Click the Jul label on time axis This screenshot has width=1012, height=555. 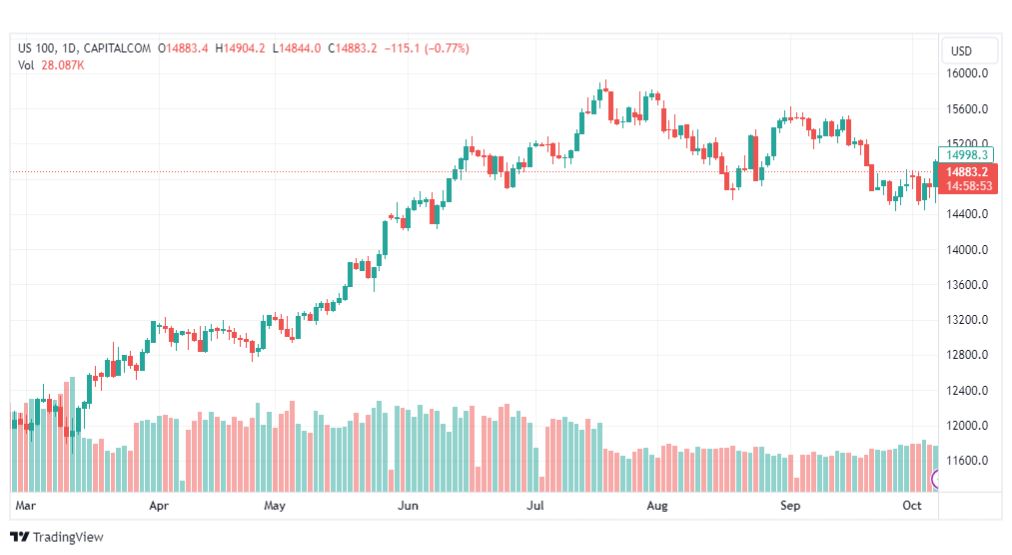tap(536, 506)
